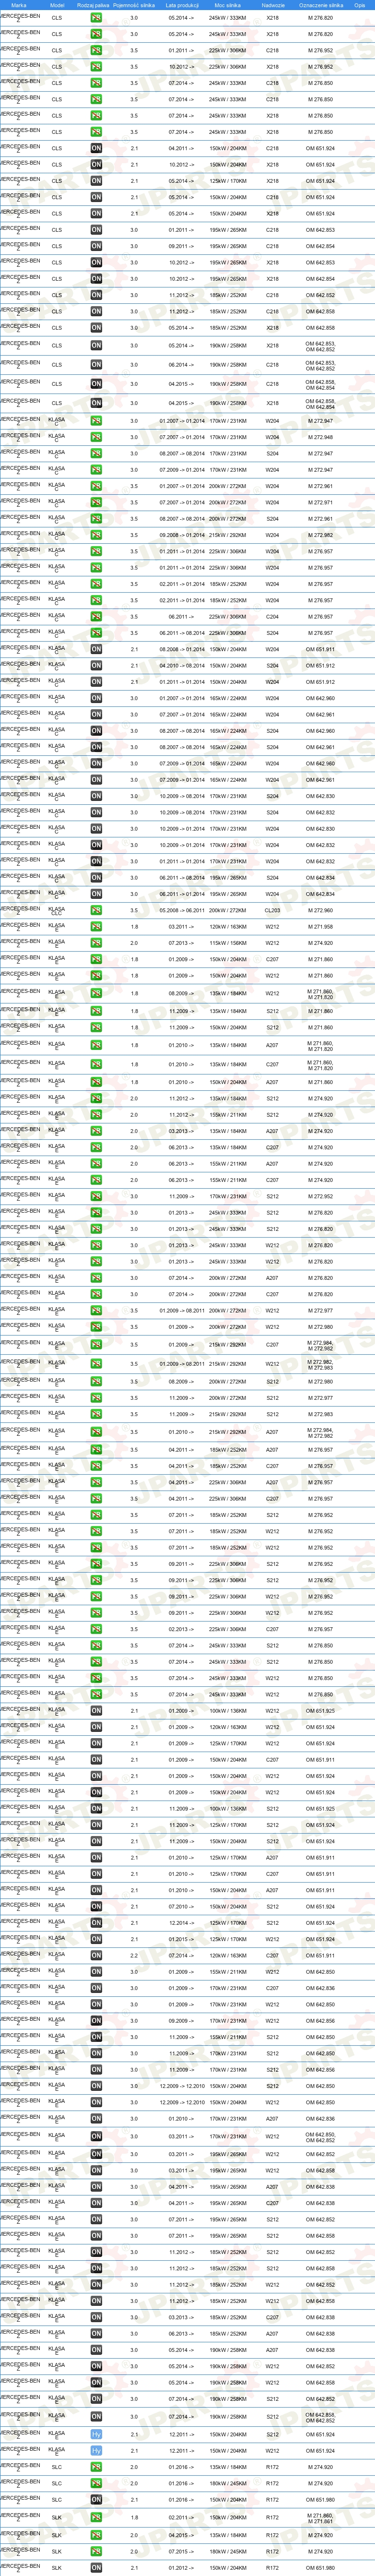Viewport: 375px width, 2576px height.
Task: Click the ON diesel icon in the 04.2010 -> 08.2014 S204 row
Action: click(x=96, y=666)
